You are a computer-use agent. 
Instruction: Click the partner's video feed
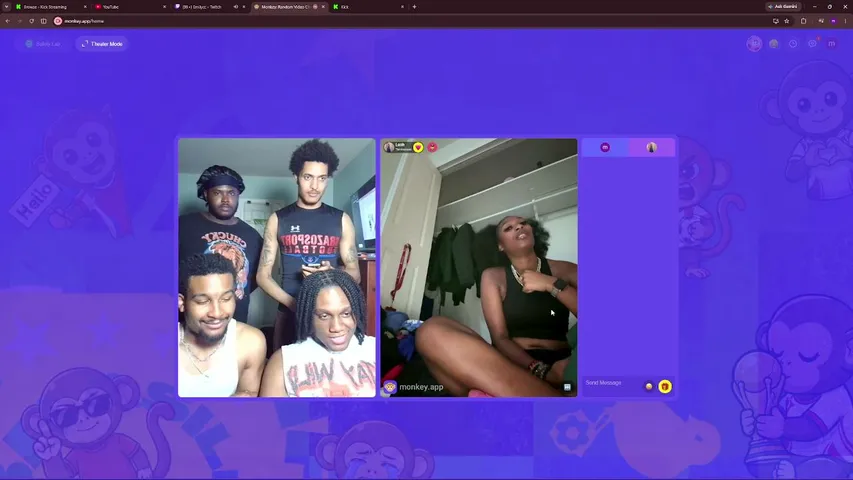coord(479,267)
